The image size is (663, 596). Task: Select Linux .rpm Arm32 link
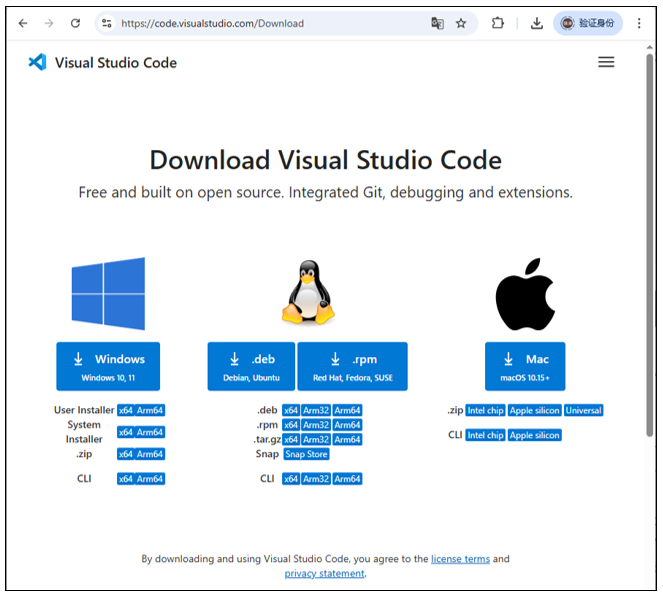316,425
